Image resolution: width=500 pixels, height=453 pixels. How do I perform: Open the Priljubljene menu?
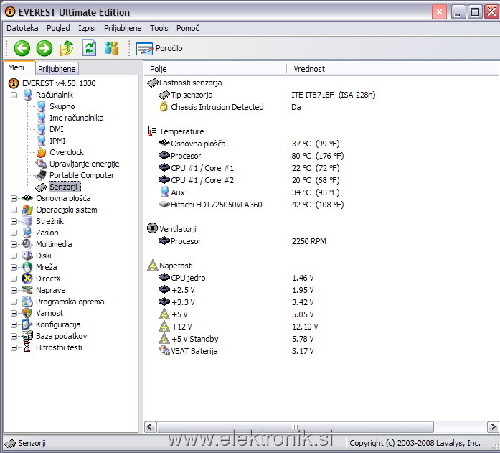(x=122, y=28)
